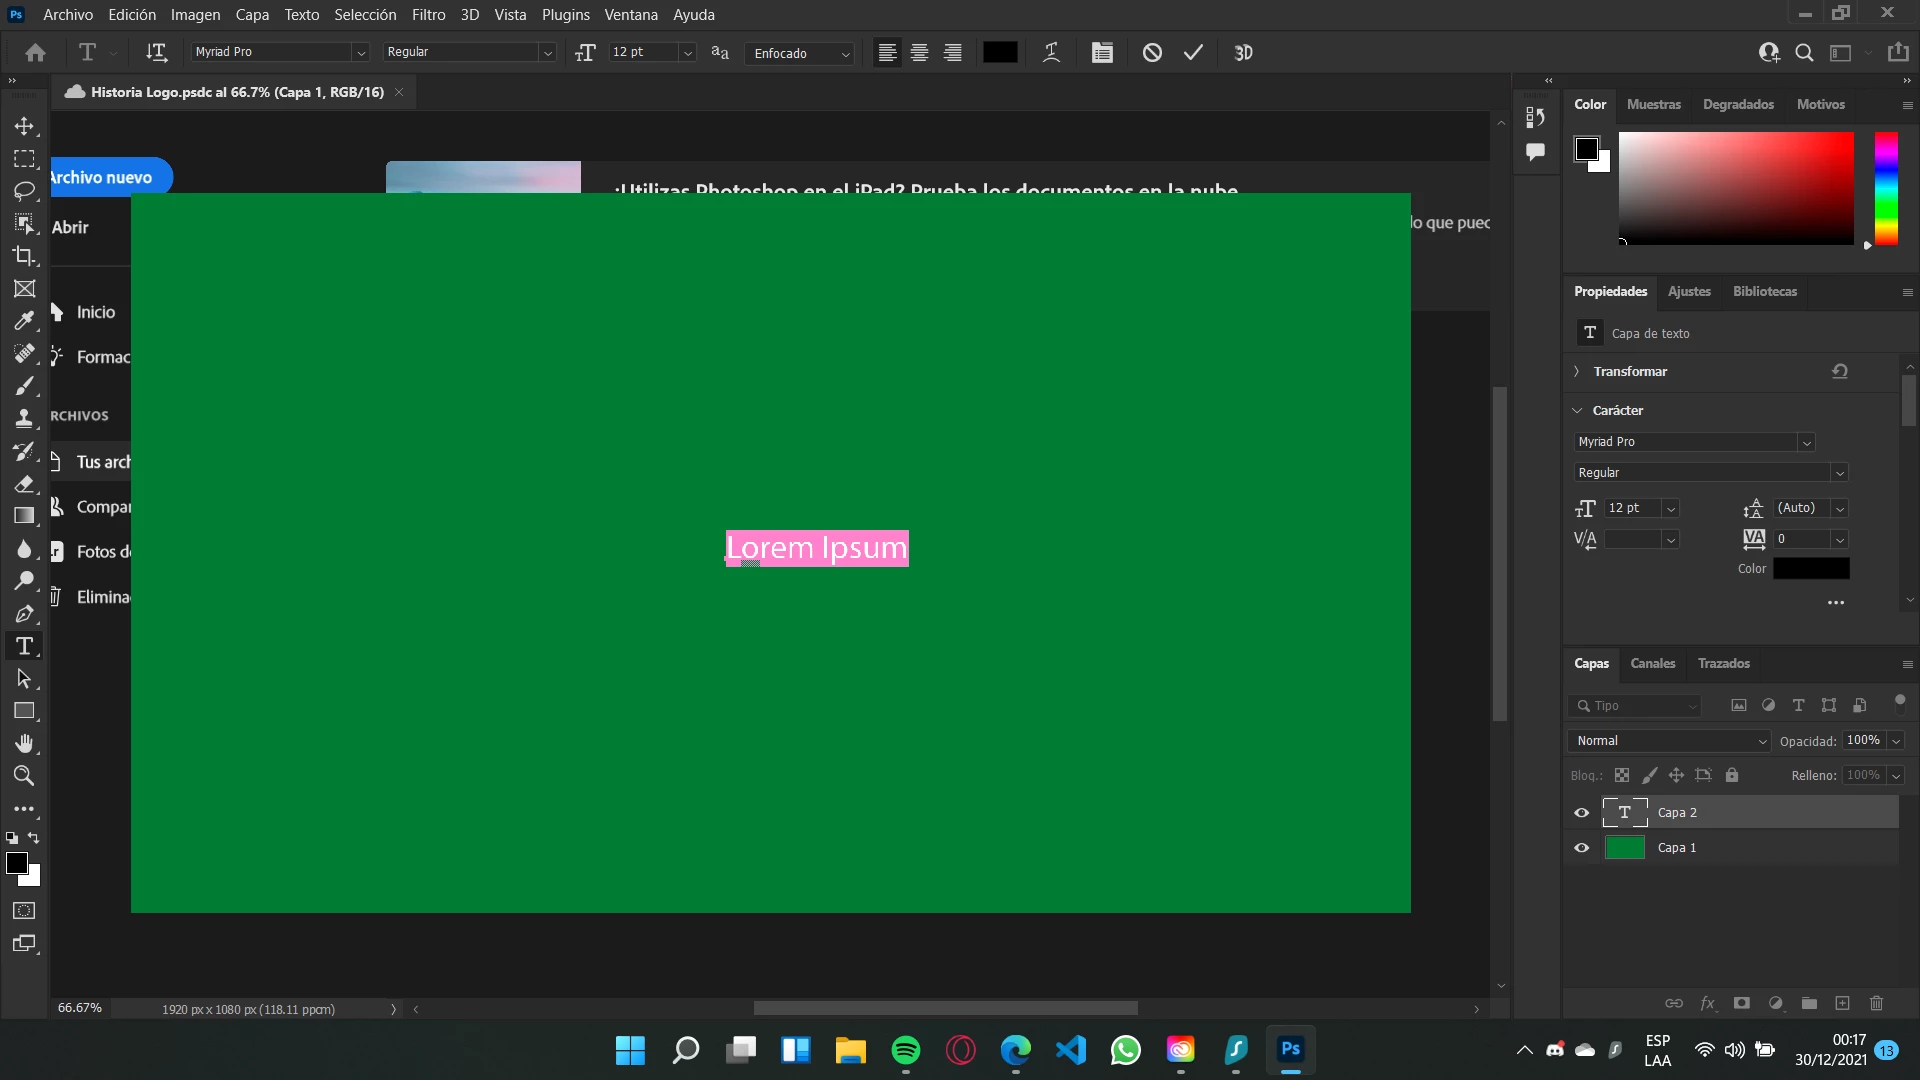The image size is (1920, 1080).
Task: Switch to the Canales tab
Action: click(1652, 664)
